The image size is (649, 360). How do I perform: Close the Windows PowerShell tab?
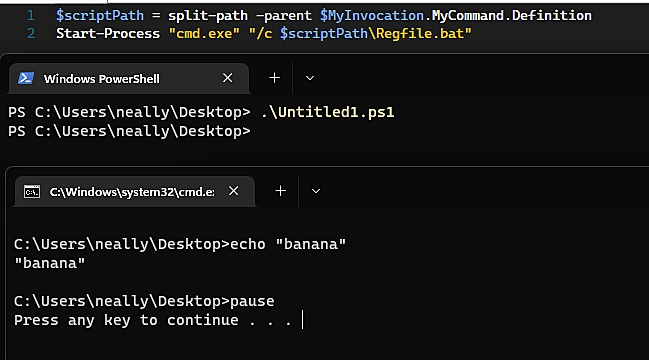[228, 78]
